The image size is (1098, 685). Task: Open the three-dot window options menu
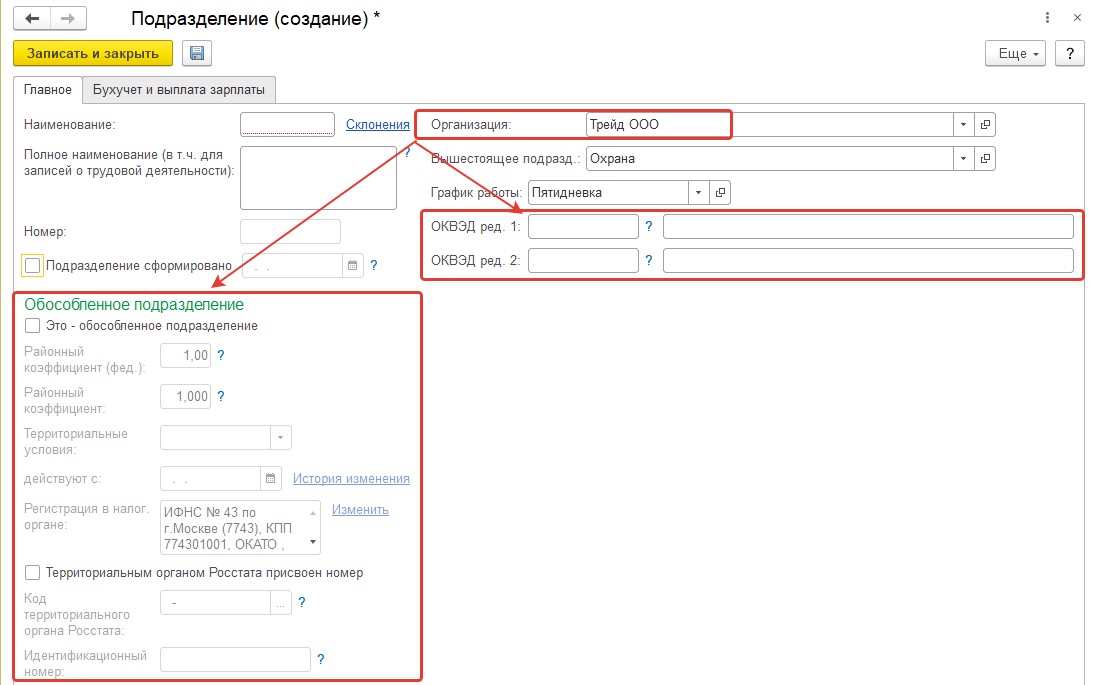(1047, 18)
